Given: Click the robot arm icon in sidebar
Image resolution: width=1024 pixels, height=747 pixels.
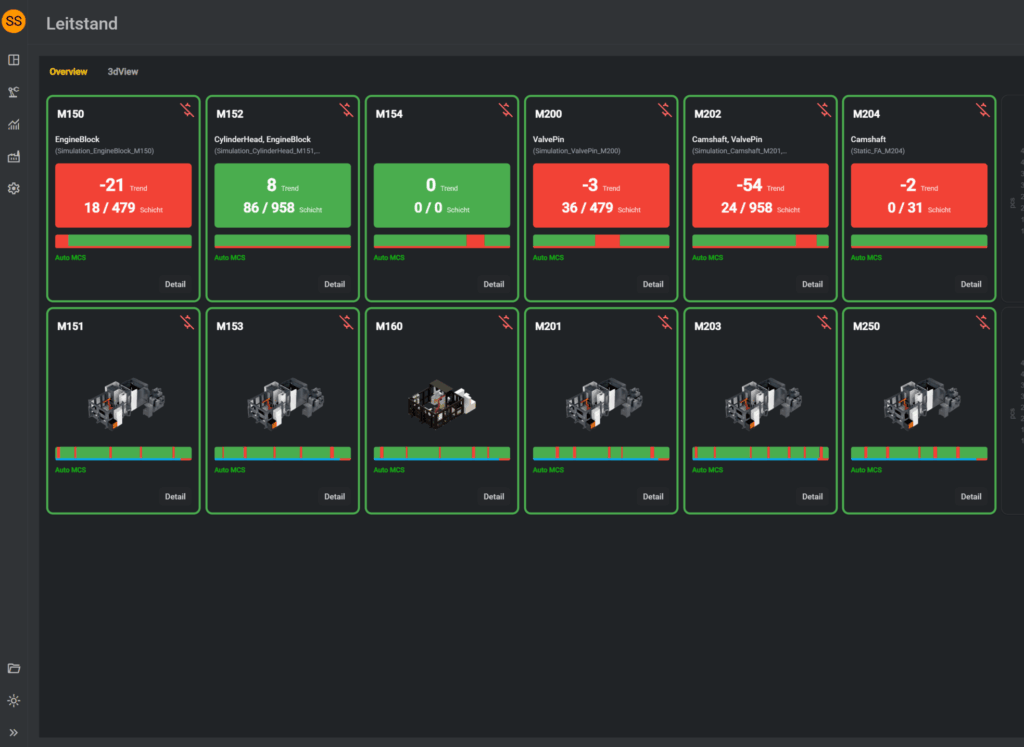Looking at the screenshot, I should [14, 92].
